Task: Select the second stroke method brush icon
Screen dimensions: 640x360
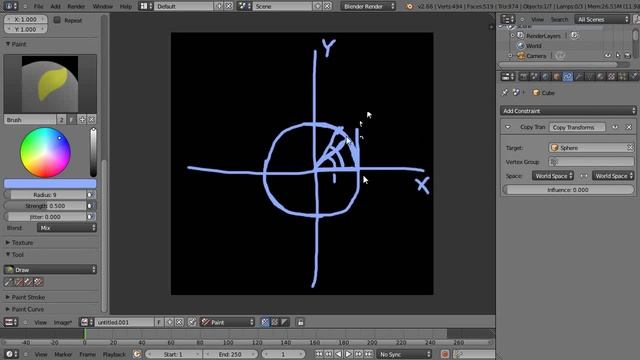Action: click(19, 282)
